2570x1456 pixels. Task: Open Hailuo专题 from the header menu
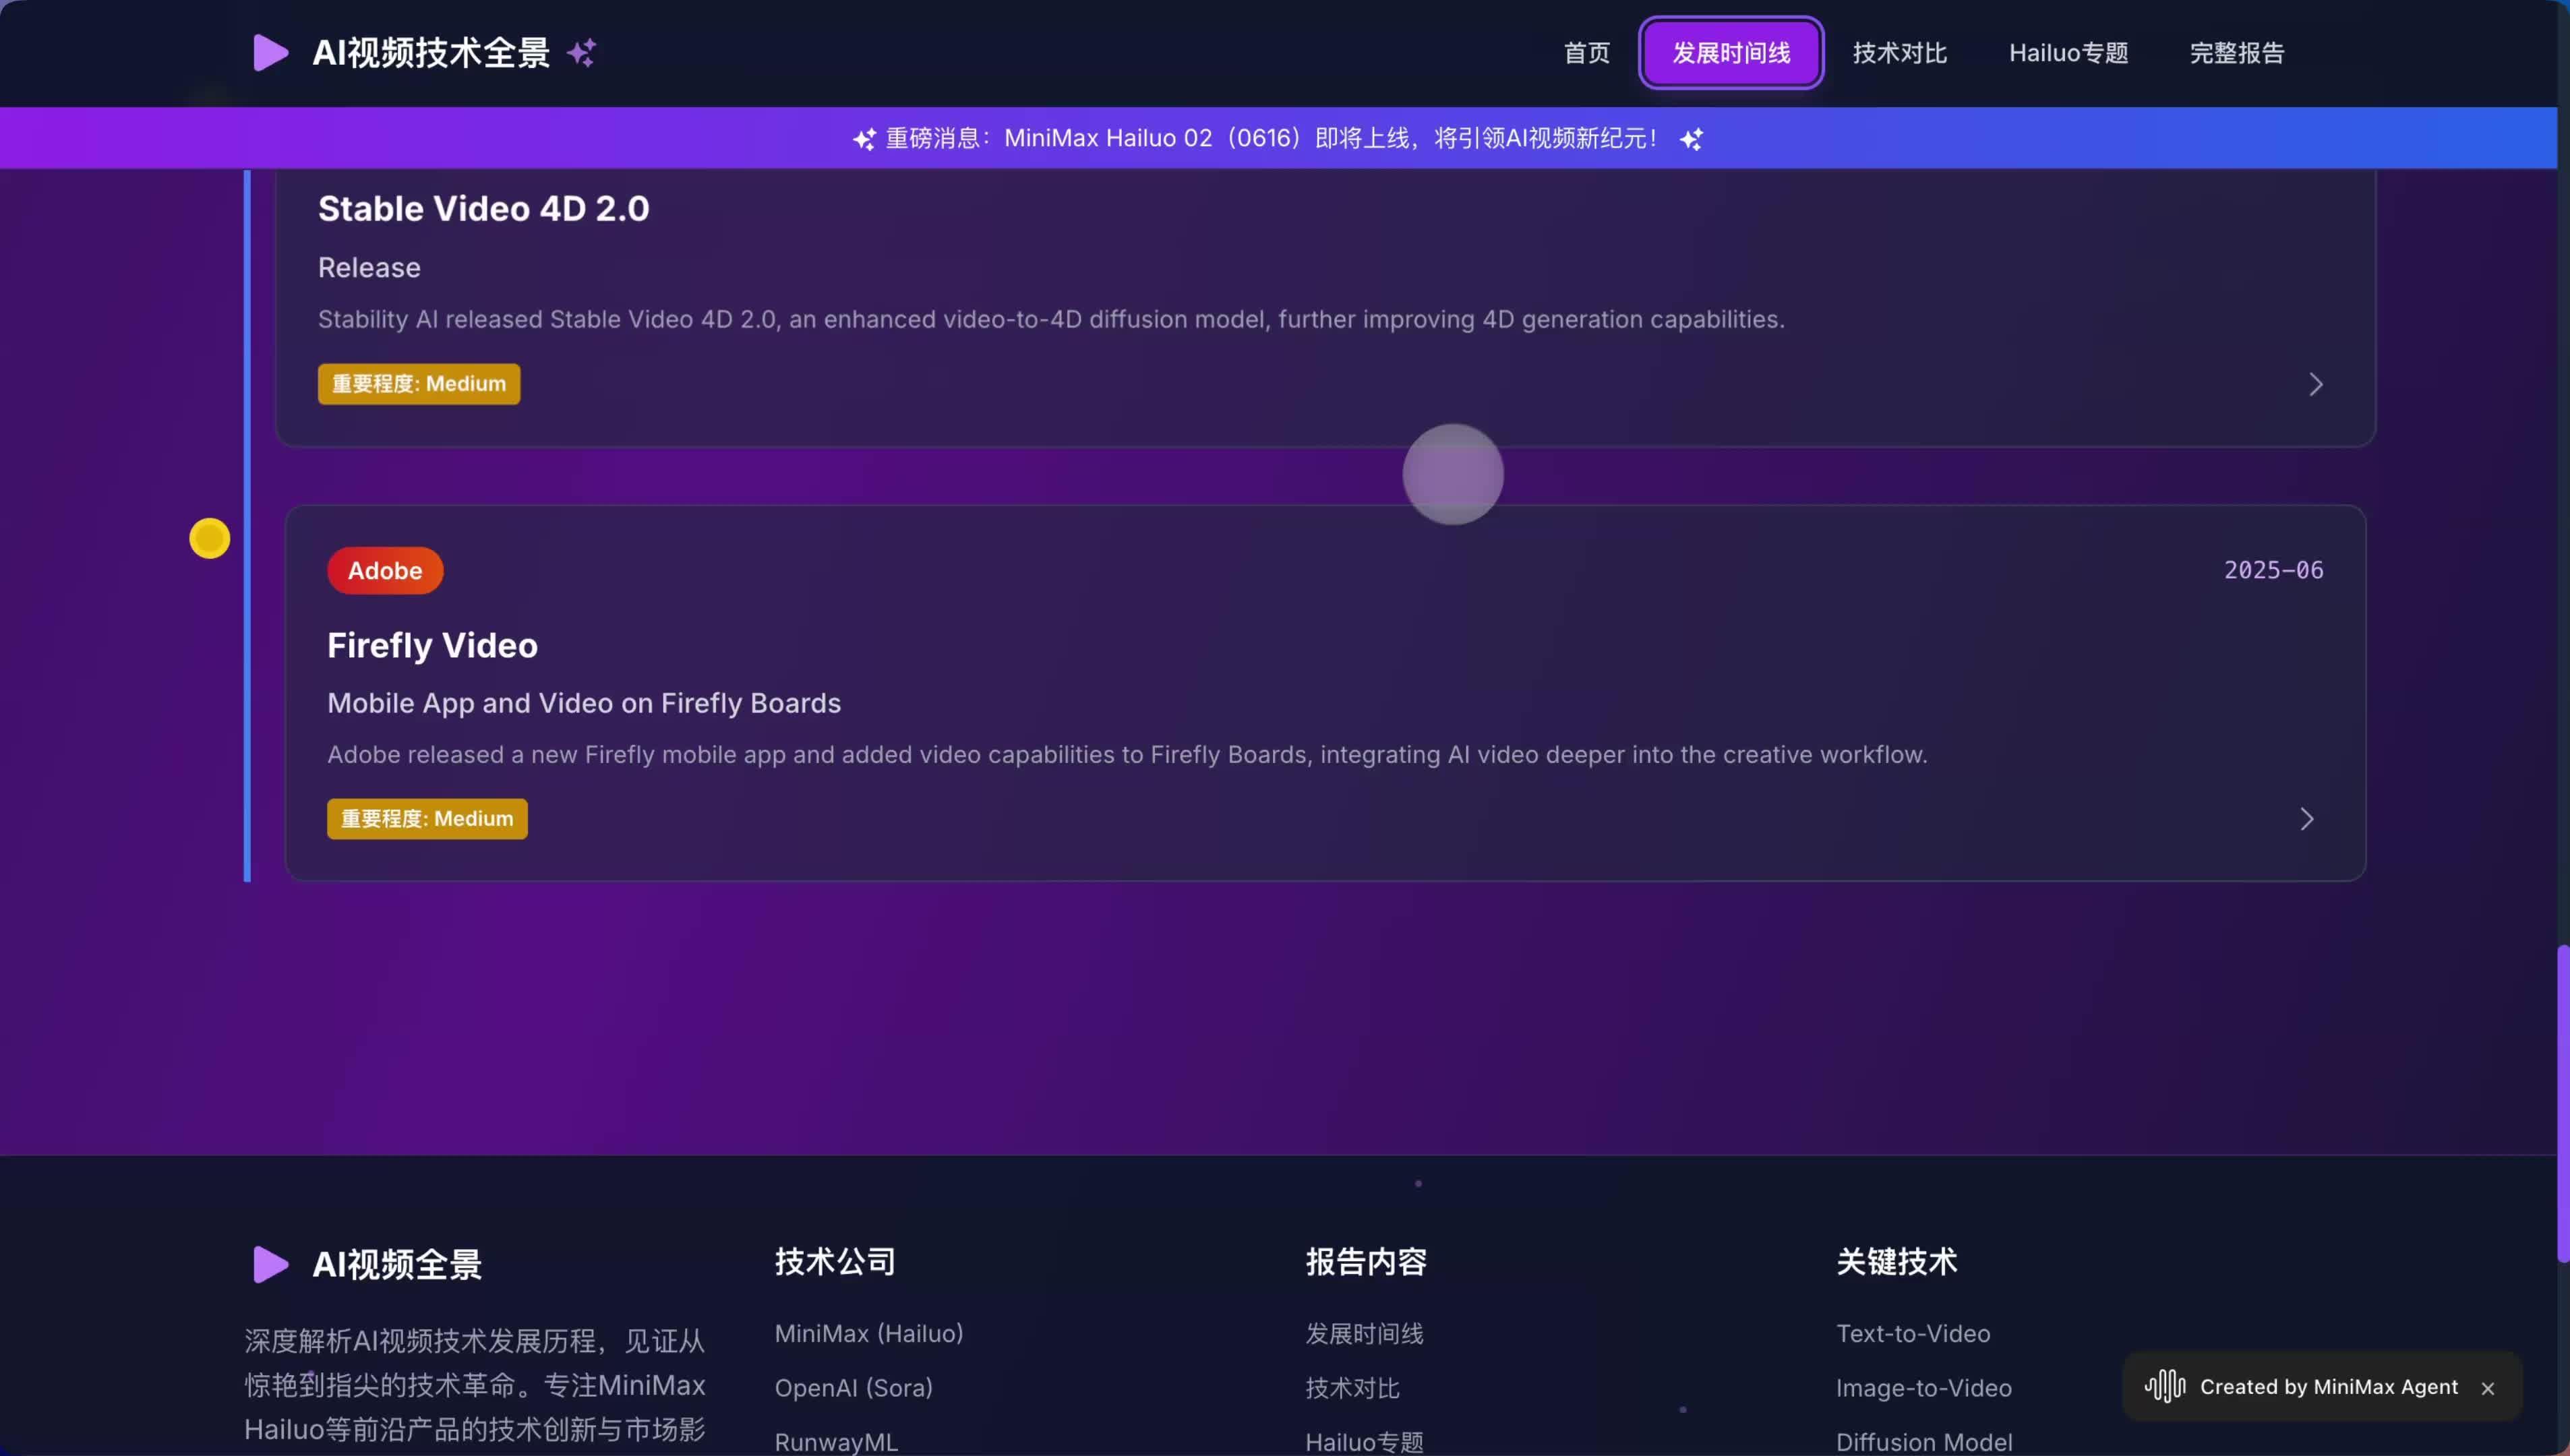click(x=2068, y=53)
